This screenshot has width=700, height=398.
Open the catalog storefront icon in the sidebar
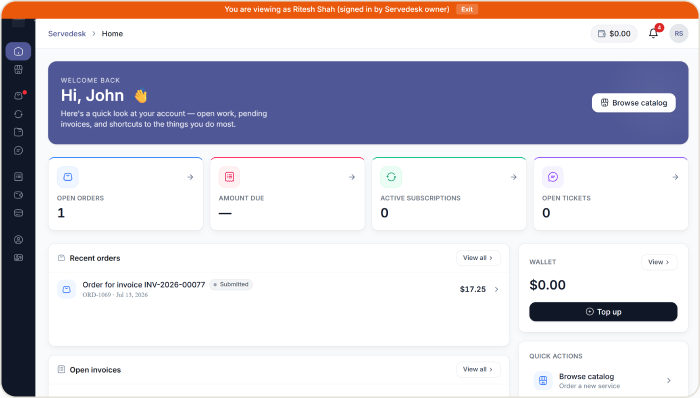[x=18, y=70]
